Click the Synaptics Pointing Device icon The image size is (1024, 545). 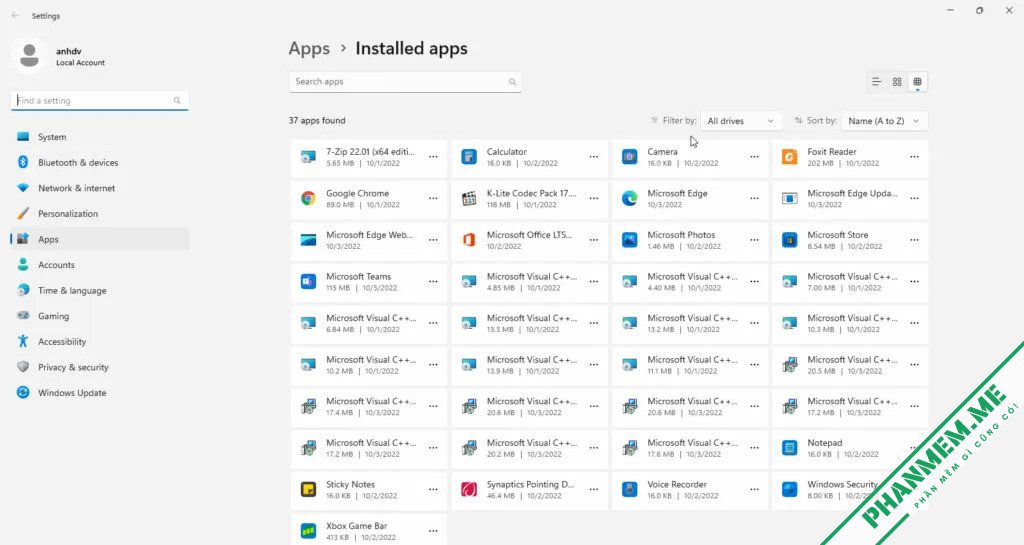tap(469, 490)
